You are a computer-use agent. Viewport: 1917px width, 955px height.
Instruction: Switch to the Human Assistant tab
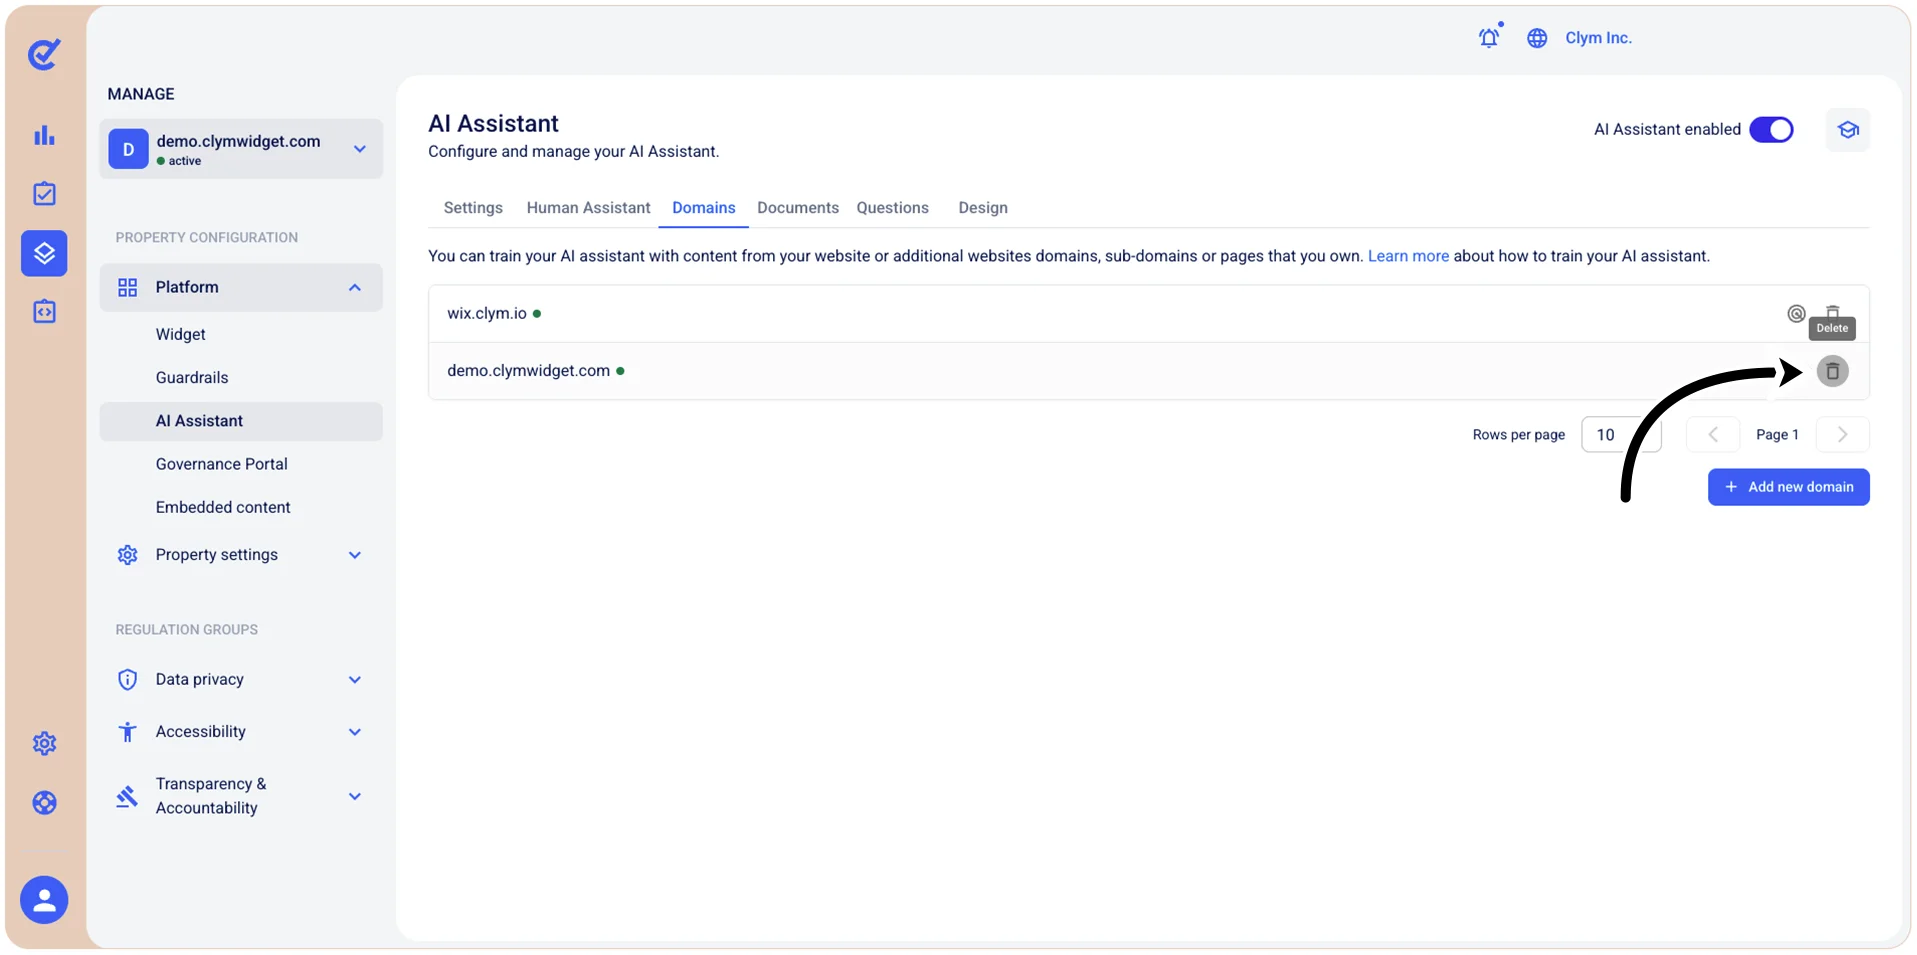(x=588, y=208)
